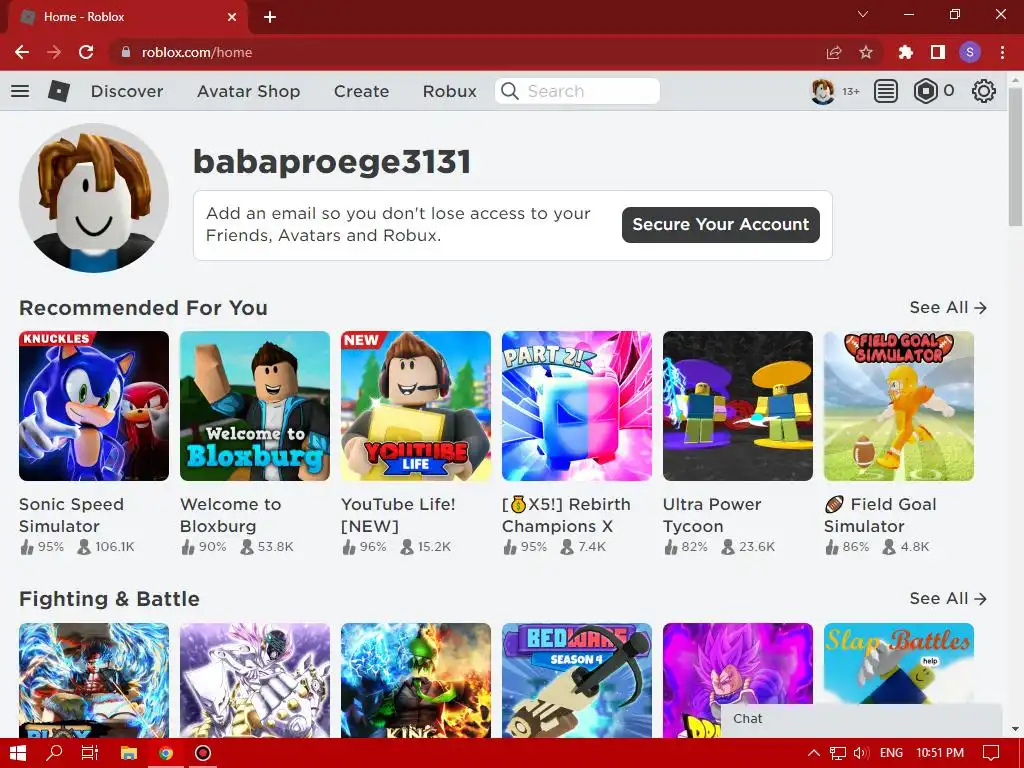Viewport: 1024px width, 768px height.
Task: Click the 10:51 PM clock
Action: click(940, 753)
